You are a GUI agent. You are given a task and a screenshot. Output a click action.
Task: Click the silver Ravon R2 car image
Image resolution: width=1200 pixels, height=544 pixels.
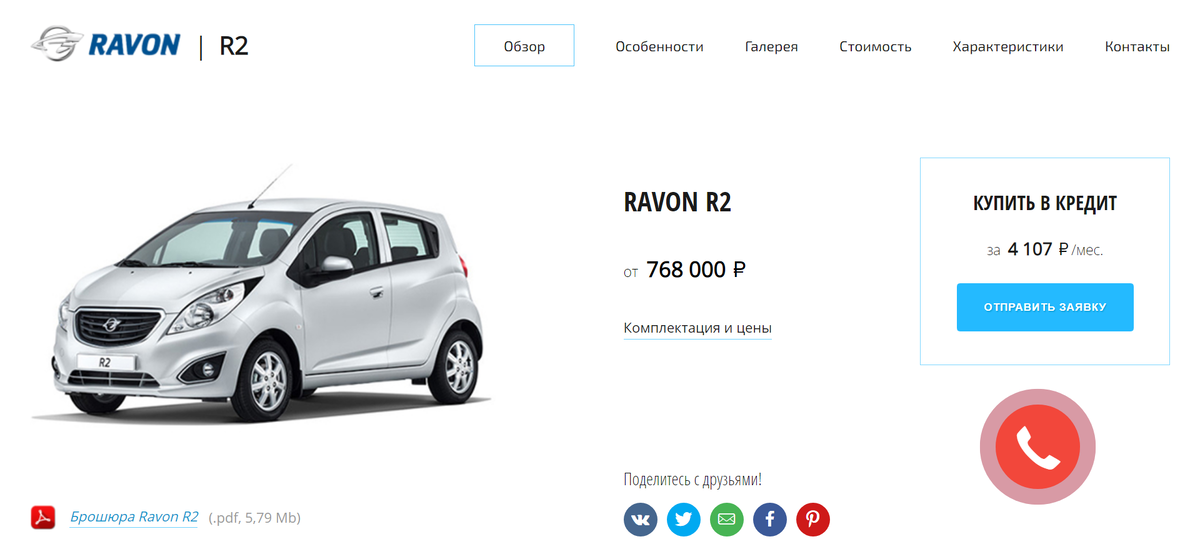(x=262, y=300)
